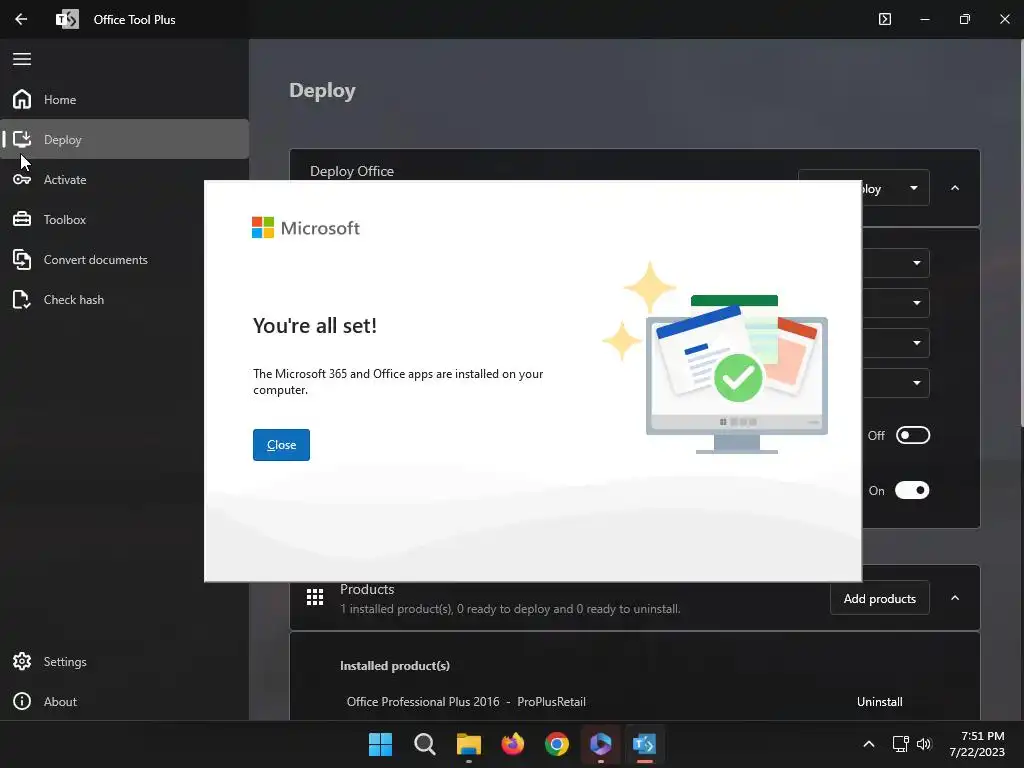The image size is (1024, 768).
Task: Click the Deploy sidebar icon
Action: pyautogui.click(x=22, y=139)
